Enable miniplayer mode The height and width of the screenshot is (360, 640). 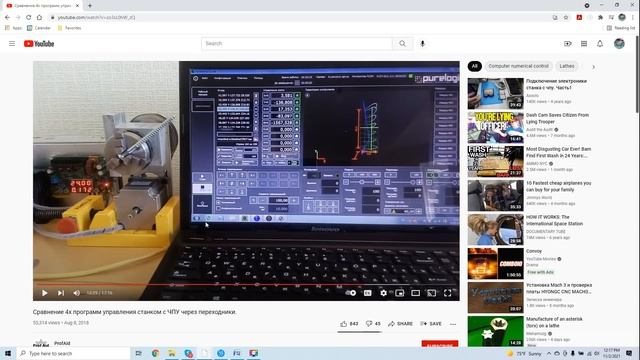click(400, 293)
